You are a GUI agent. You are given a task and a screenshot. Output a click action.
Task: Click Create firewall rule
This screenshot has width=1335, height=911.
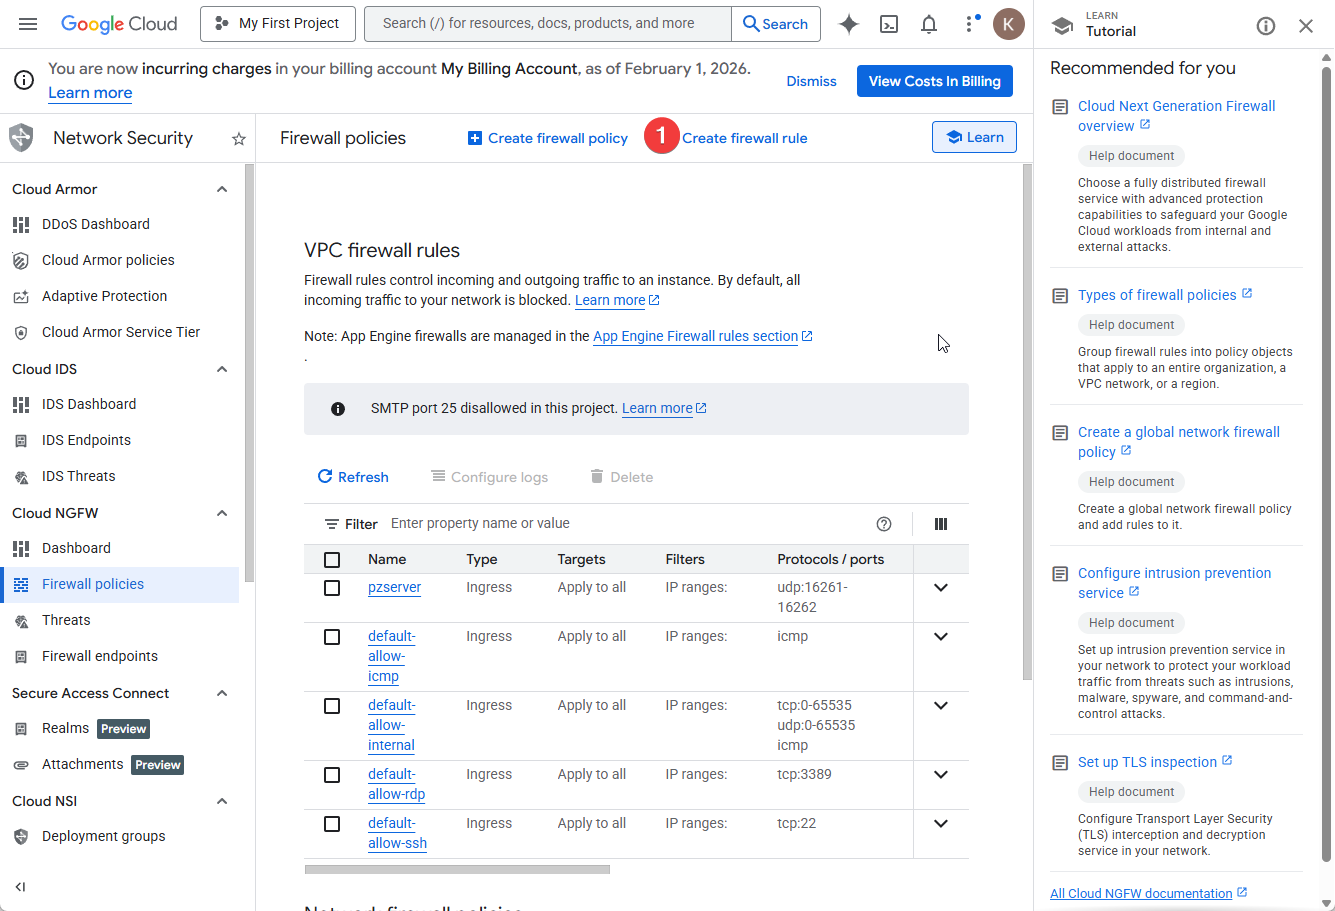pyautogui.click(x=745, y=139)
